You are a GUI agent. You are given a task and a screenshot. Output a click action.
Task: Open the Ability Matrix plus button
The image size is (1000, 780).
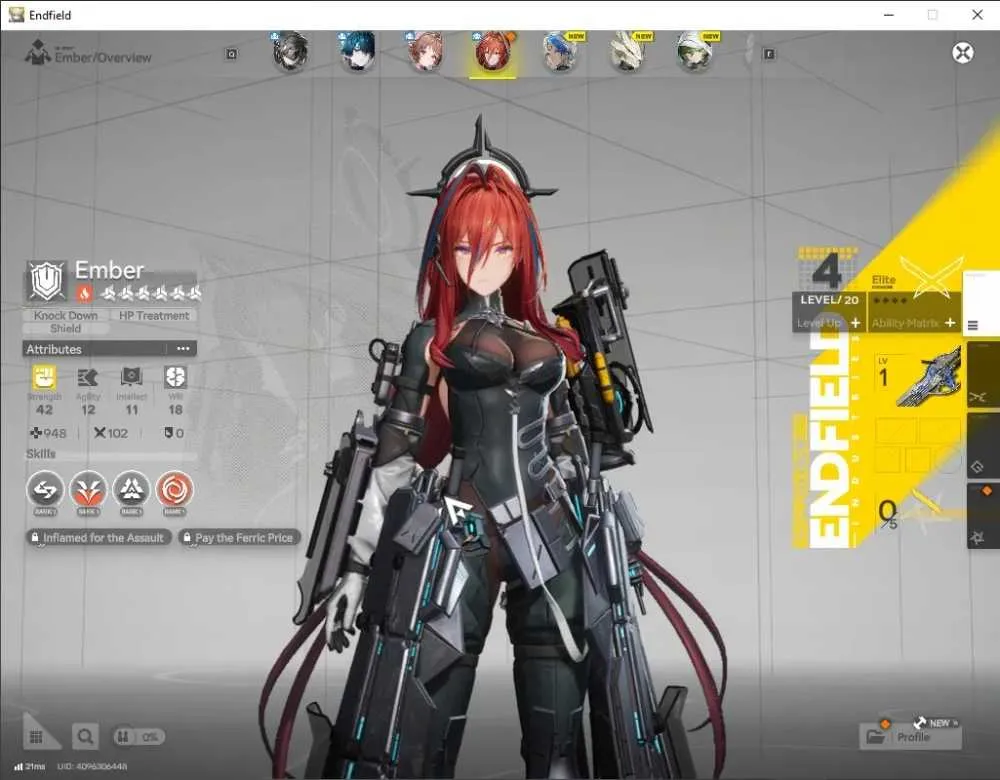(950, 323)
